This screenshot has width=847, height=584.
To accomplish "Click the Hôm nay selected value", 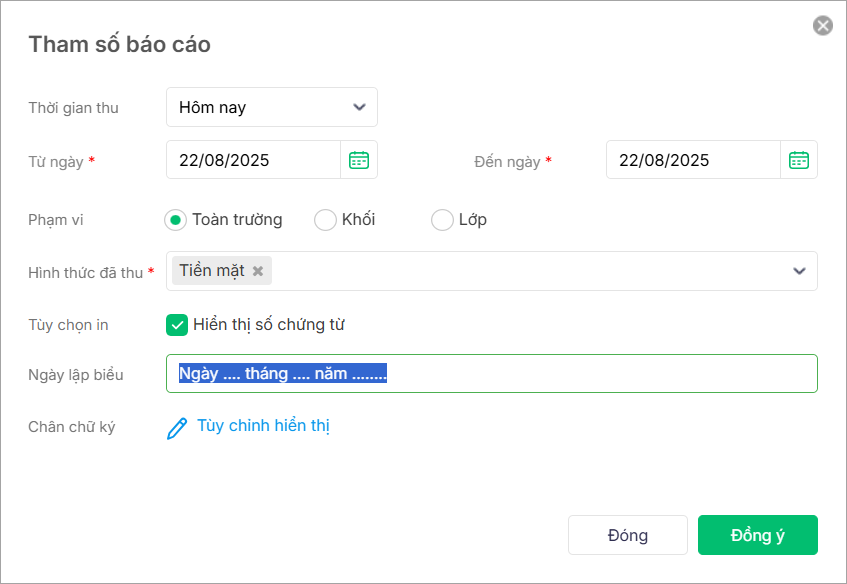I will [213, 107].
